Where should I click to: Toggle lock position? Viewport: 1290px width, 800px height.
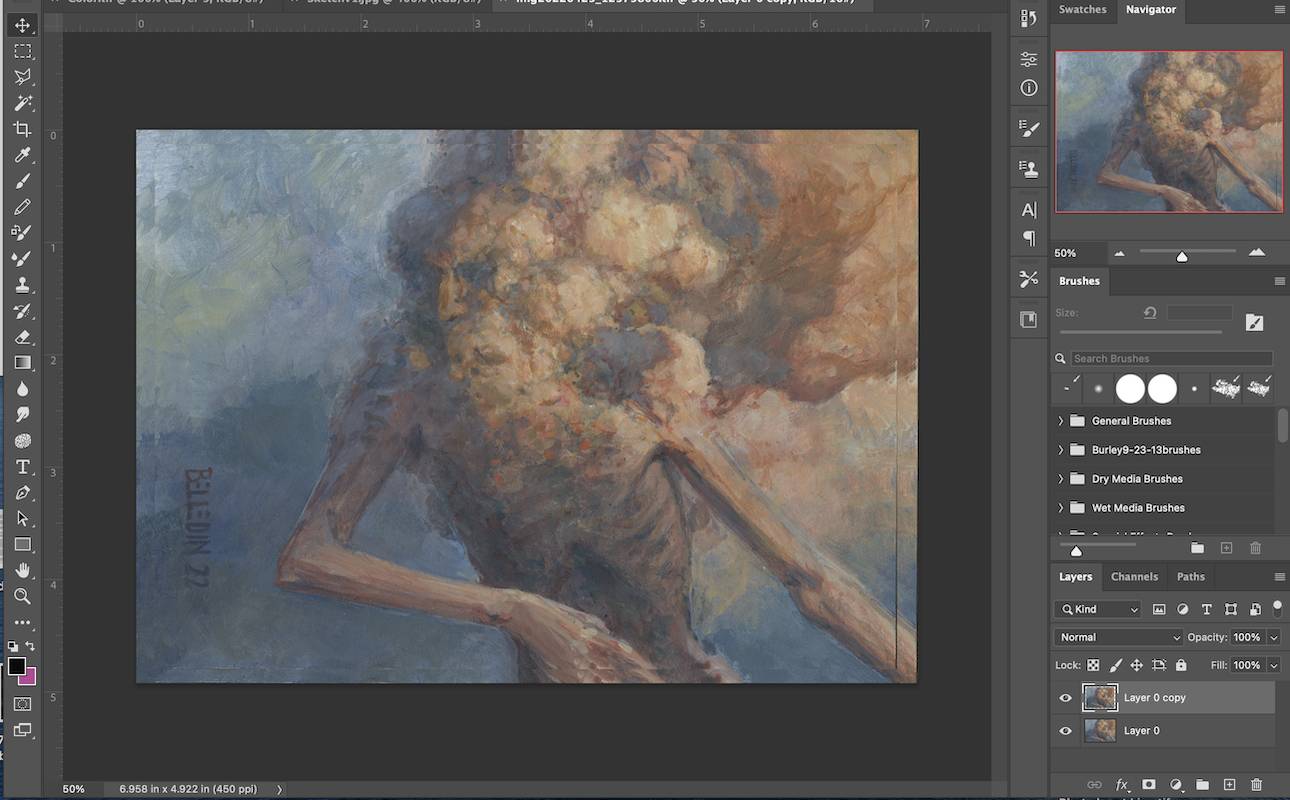(1137, 665)
